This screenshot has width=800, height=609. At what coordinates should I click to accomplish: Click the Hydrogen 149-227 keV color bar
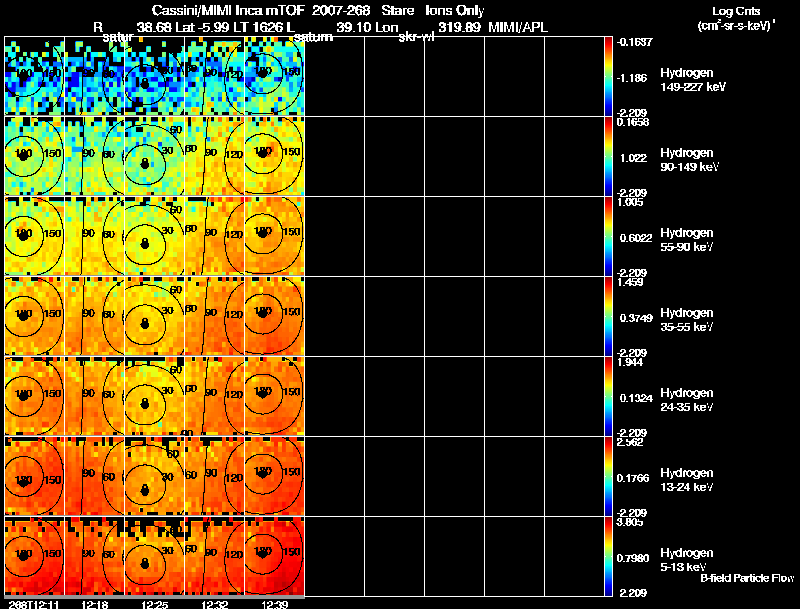611,76
